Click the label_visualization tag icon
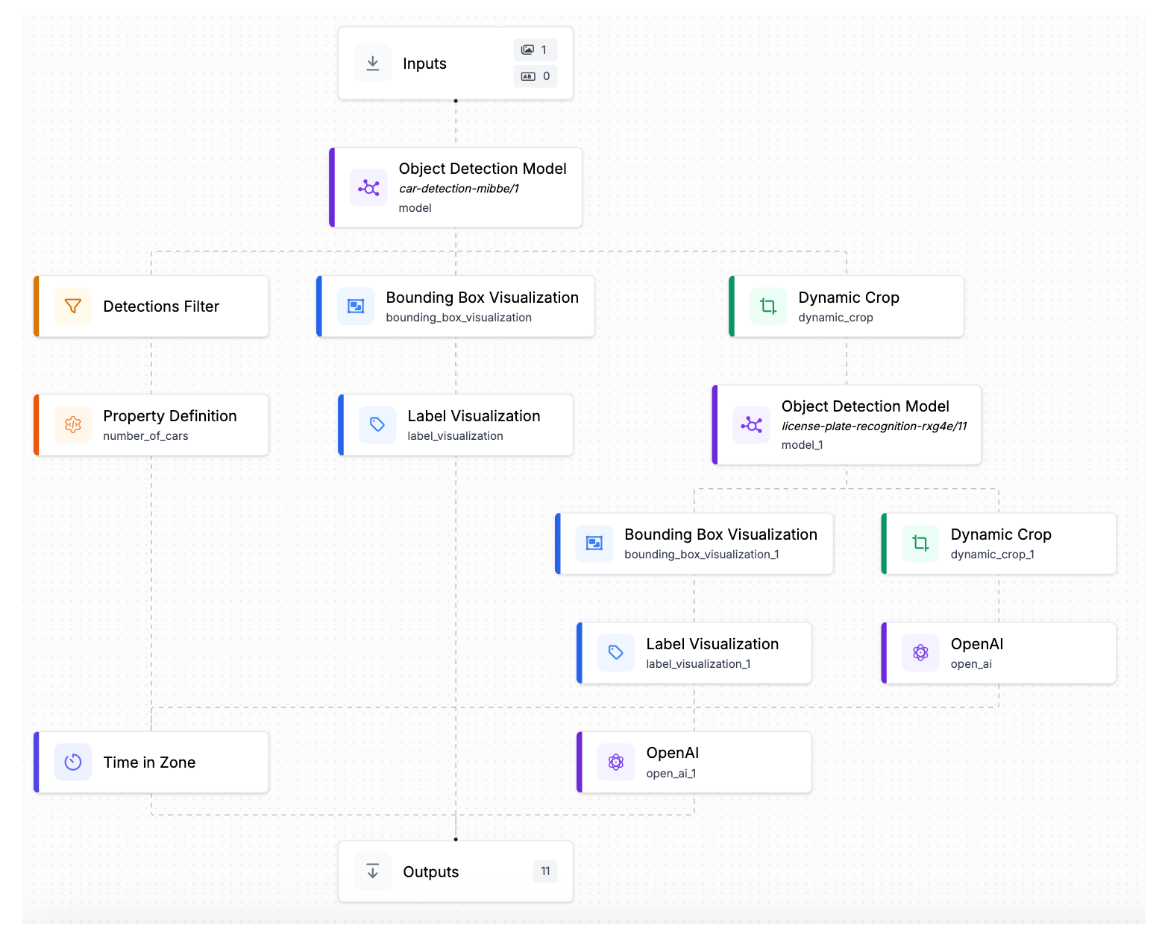Viewport: 1154px width, 928px height. point(377,425)
